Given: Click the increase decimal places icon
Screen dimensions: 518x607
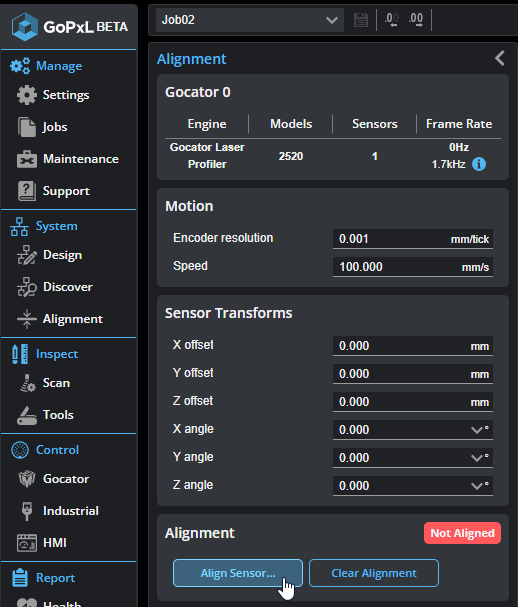Looking at the screenshot, I should coord(416,20).
